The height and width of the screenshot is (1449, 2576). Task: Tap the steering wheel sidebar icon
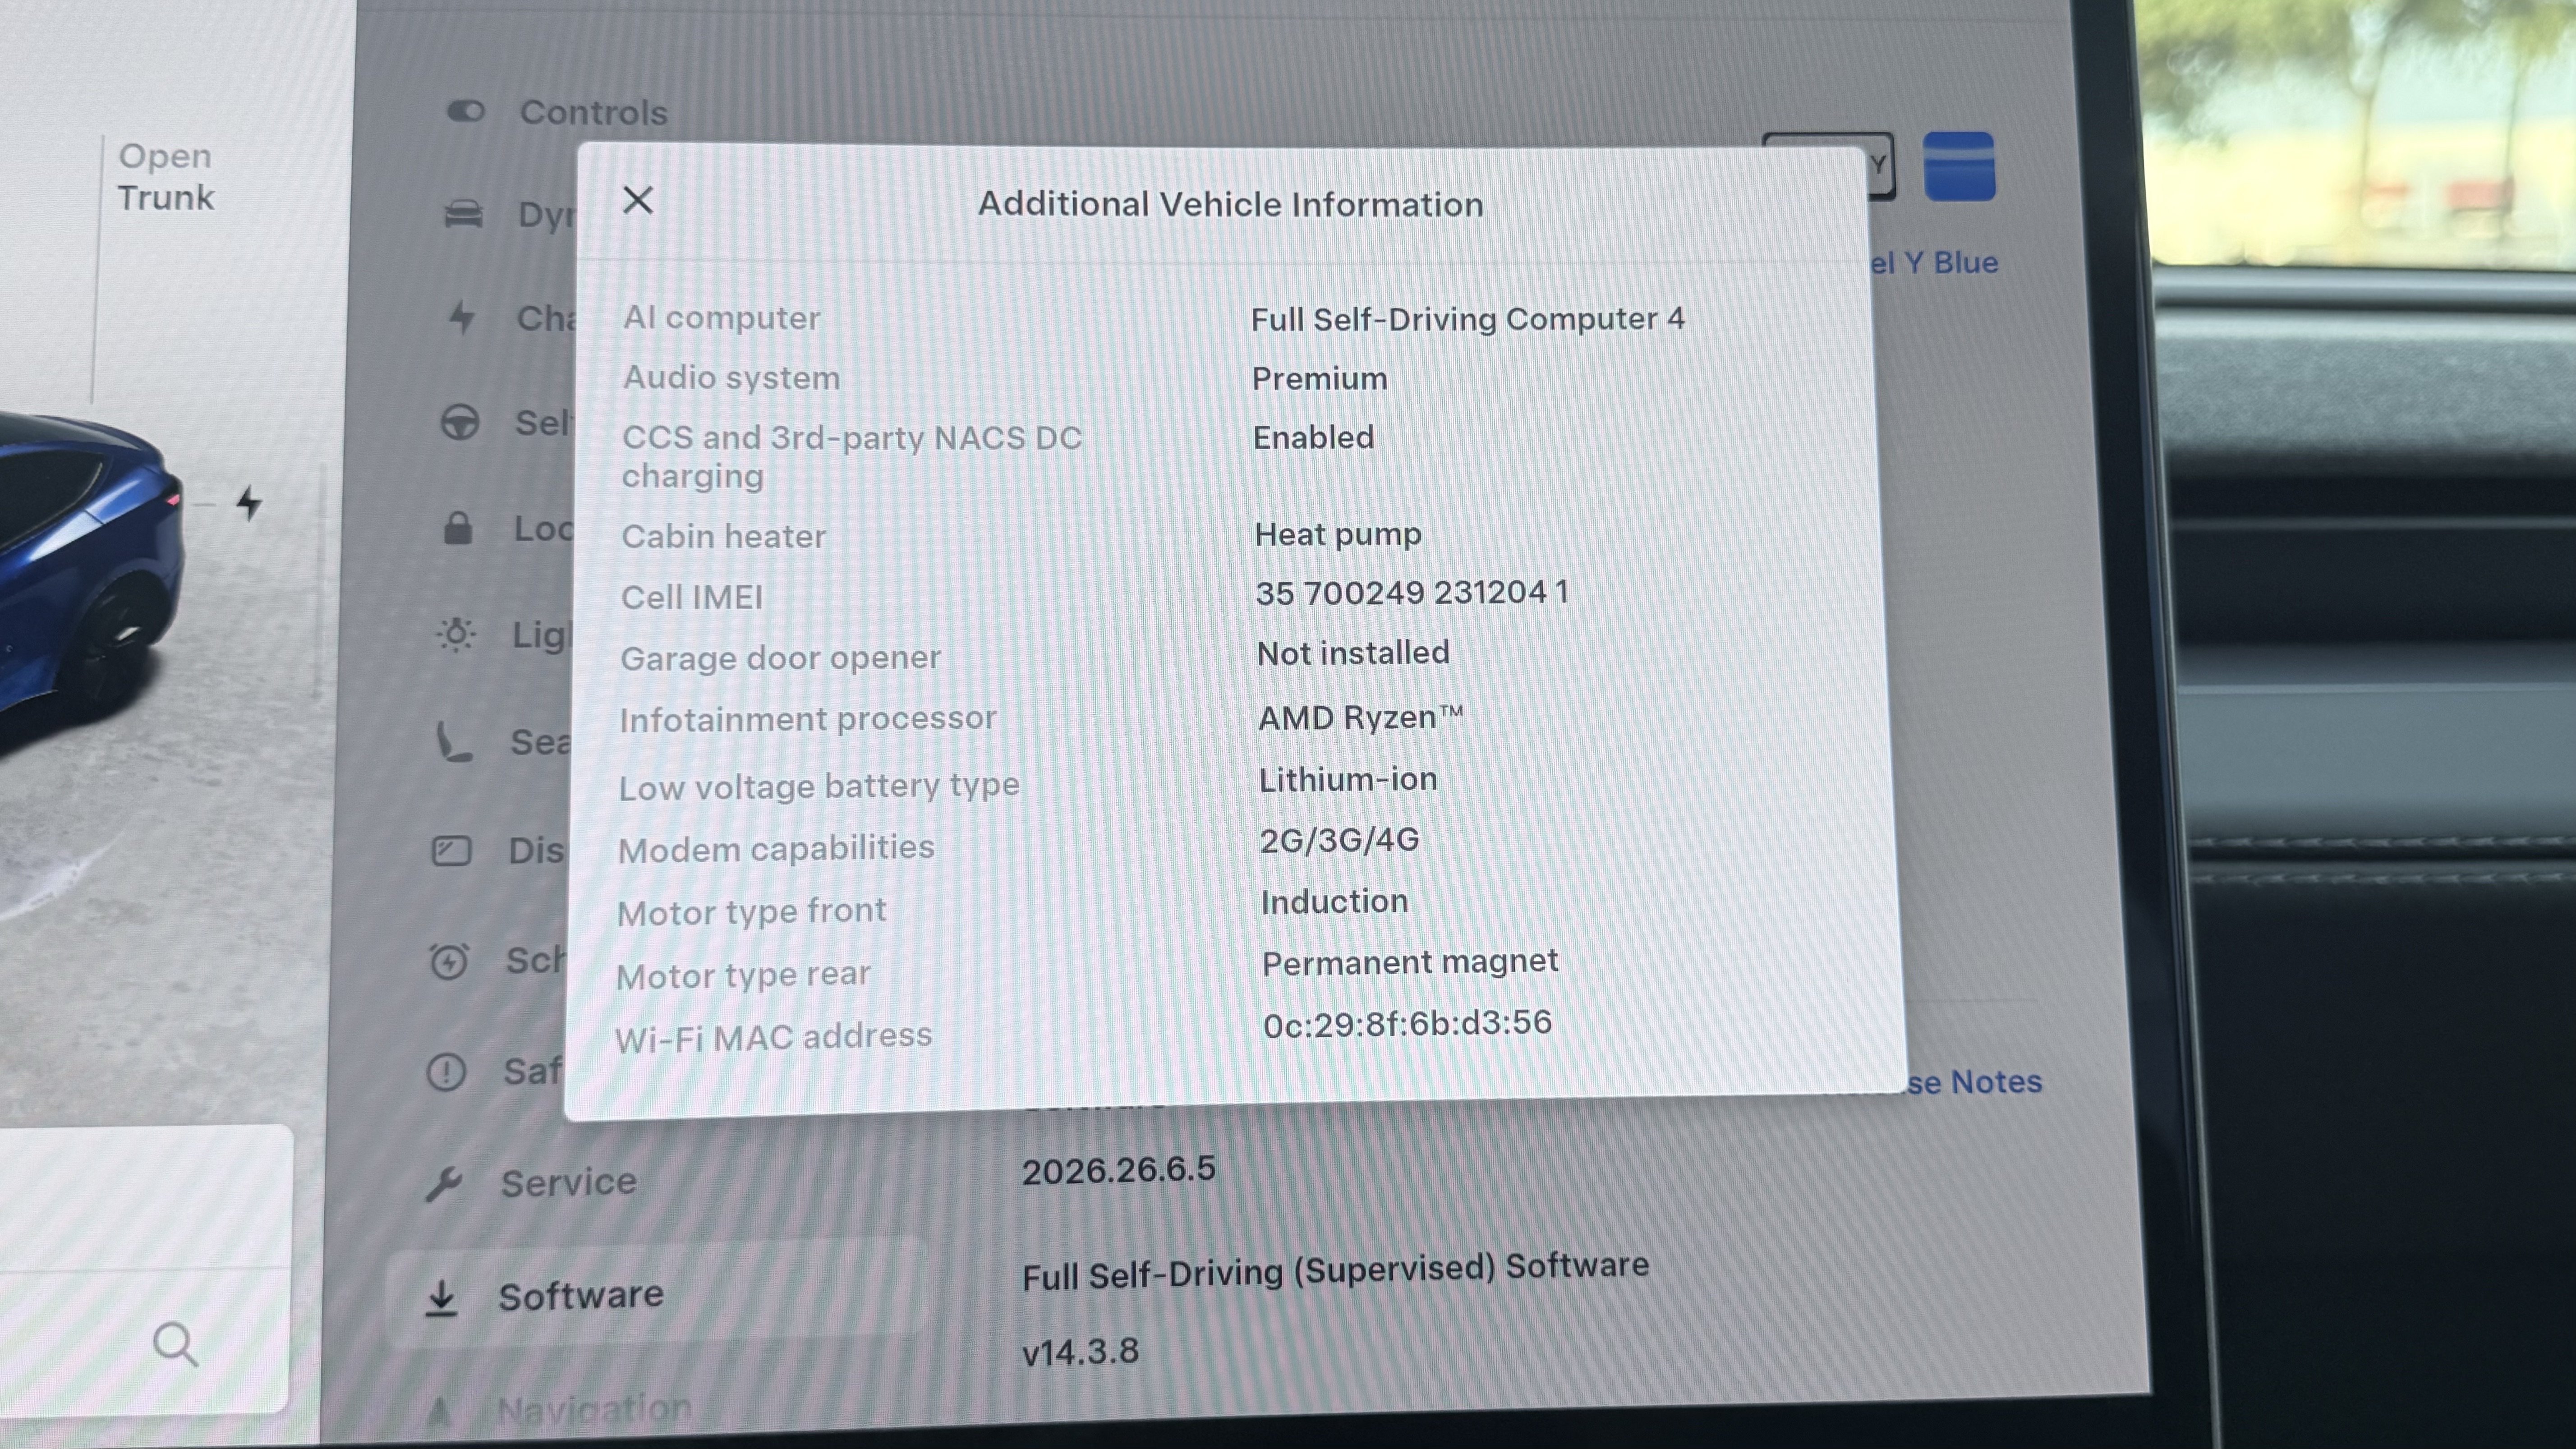[460, 422]
